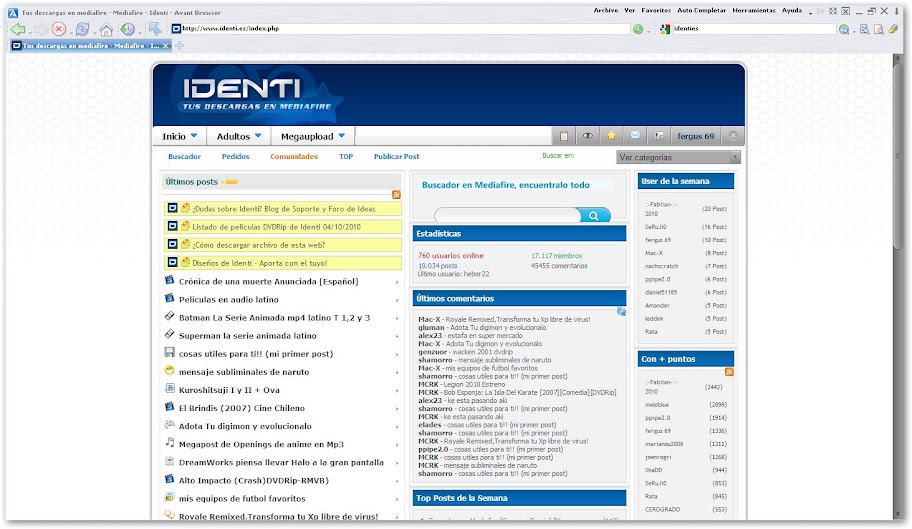The width and height of the screenshot is (912, 529).
Task: Click 760 usuarios online statistic
Action: tap(450, 256)
